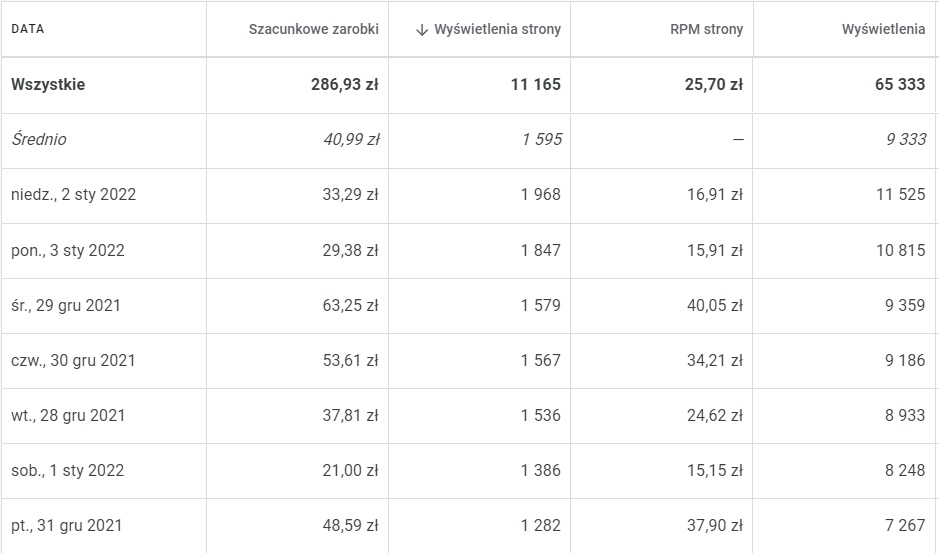
Task: Select the niedz., 2 sty 2022 row
Action: pyautogui.click(x=73, y=195)
